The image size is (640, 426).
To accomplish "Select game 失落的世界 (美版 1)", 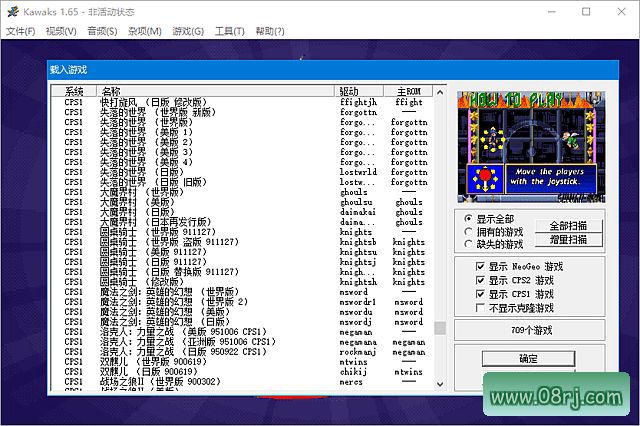I will [x=242, y=132].
